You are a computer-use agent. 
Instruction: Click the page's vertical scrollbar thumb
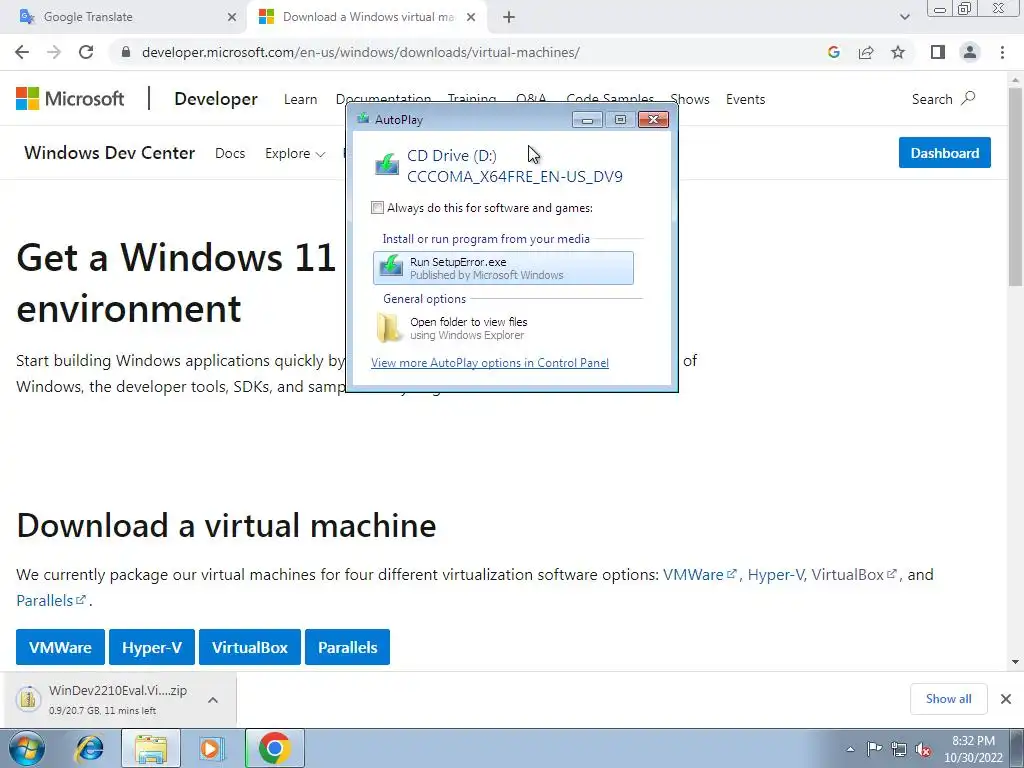pos(1015,186)
